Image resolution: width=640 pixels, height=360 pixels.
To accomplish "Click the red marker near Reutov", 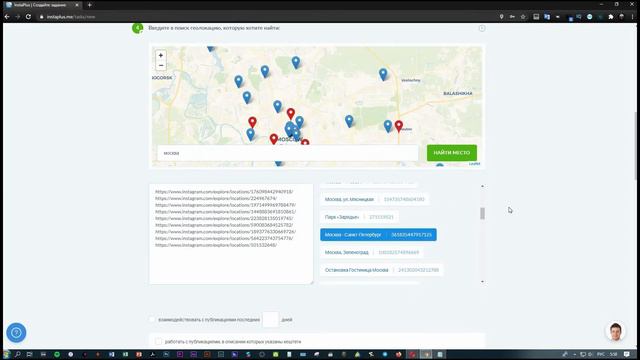I will pyautogui.click(x=399, y=126).
